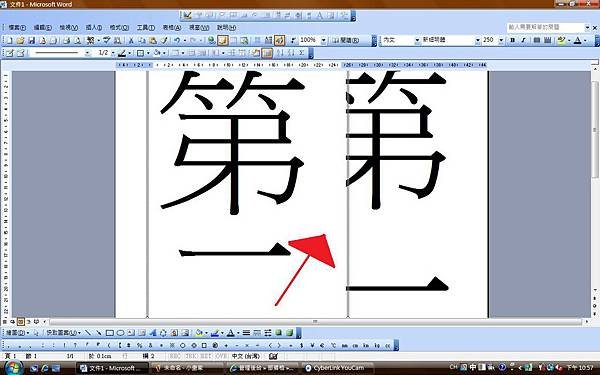Open the font color dropdown arrow in the formatting toolbar
This screenshot has height=375, width=600.
pyautogui.click(x=585, y=40)
